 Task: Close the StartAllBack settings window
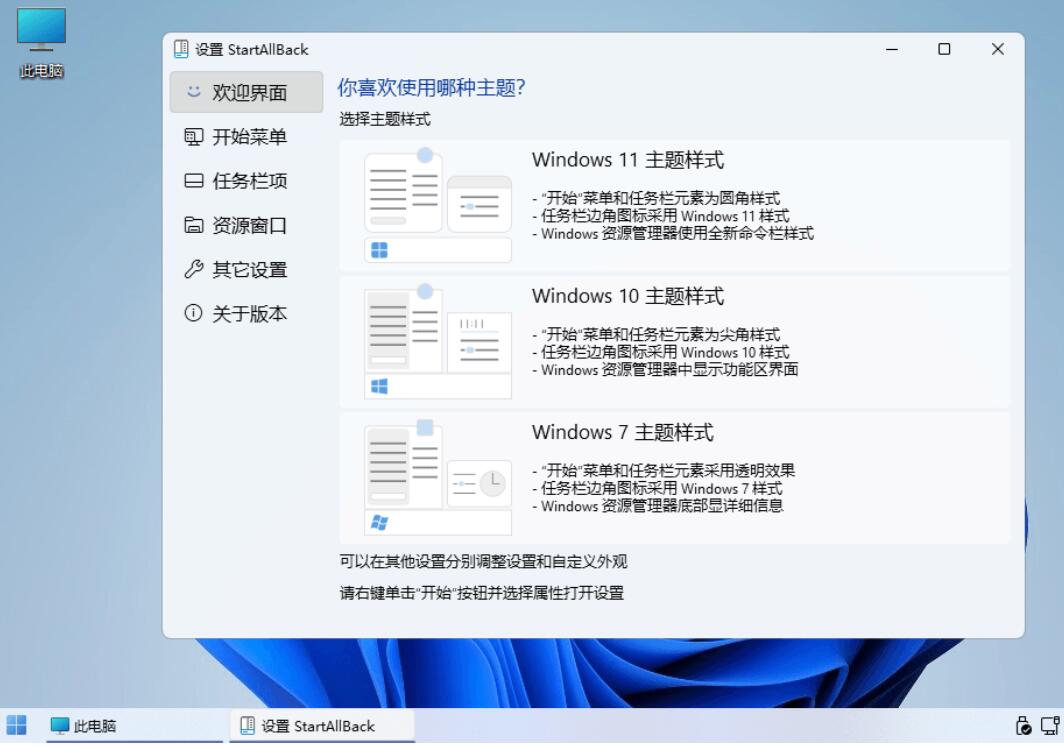point(998,49)
